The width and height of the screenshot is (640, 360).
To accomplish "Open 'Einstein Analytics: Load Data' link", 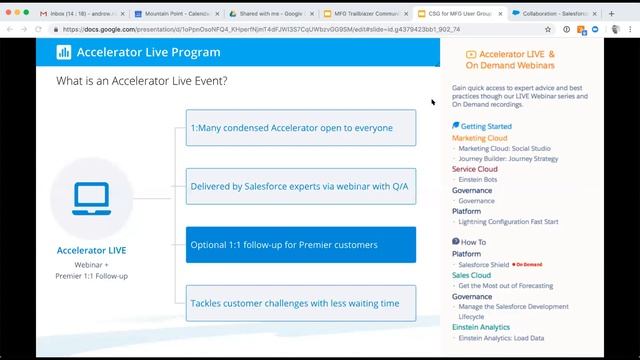I will coord(501,338).
